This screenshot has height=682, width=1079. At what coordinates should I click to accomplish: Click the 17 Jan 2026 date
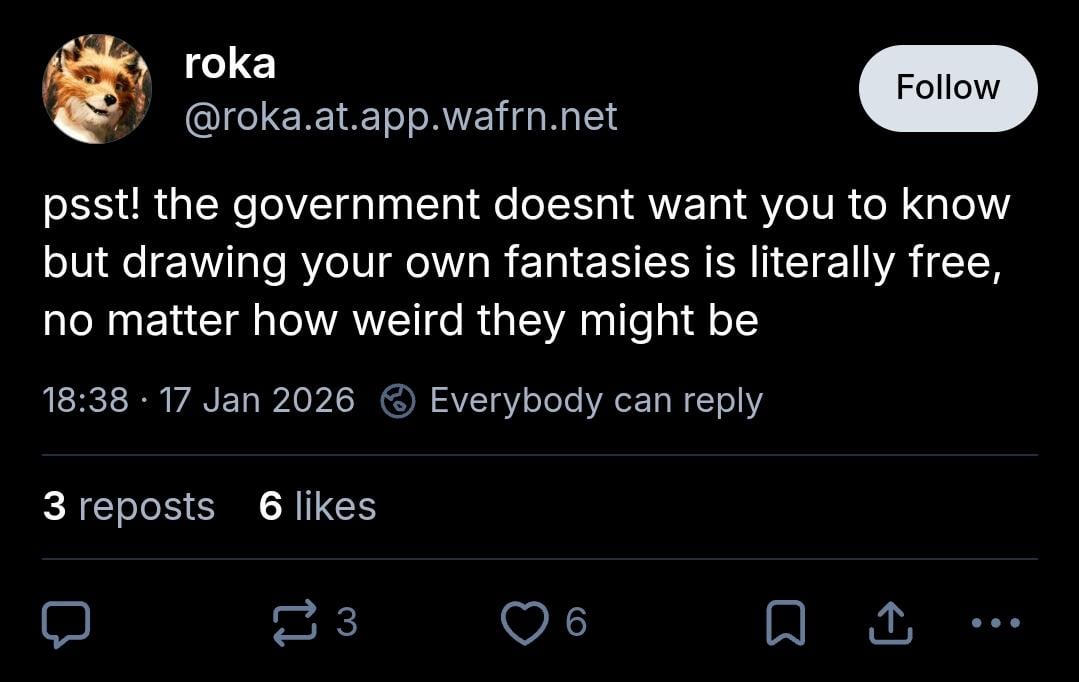click(257, 401)
